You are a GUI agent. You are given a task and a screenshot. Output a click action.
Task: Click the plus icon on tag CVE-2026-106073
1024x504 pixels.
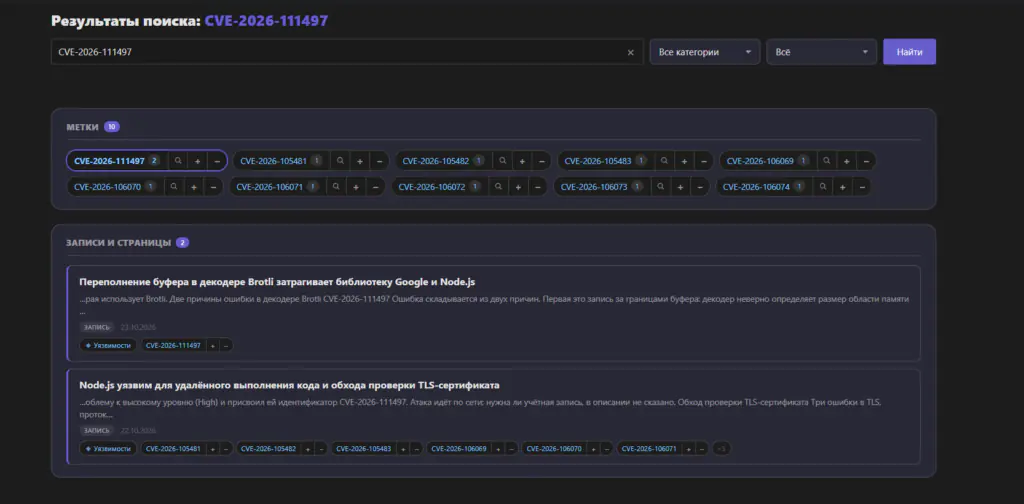point(680,187)
